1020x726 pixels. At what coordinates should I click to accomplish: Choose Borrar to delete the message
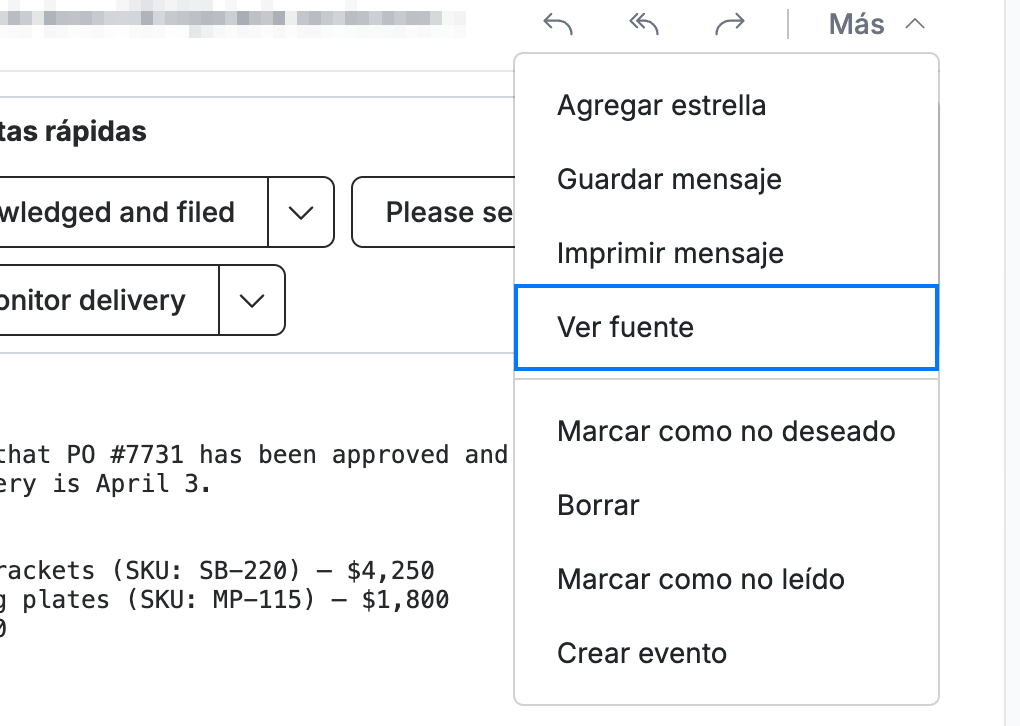pyautogui.click(x=726, y=505)
